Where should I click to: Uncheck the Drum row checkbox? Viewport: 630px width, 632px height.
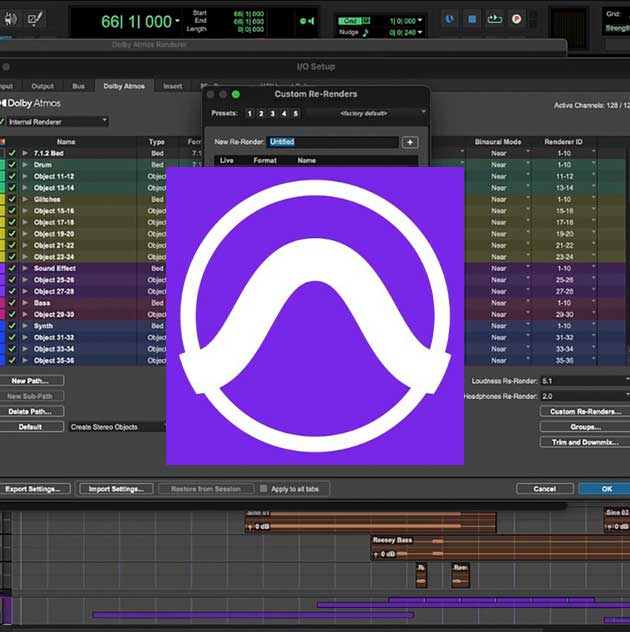(12, 164)
